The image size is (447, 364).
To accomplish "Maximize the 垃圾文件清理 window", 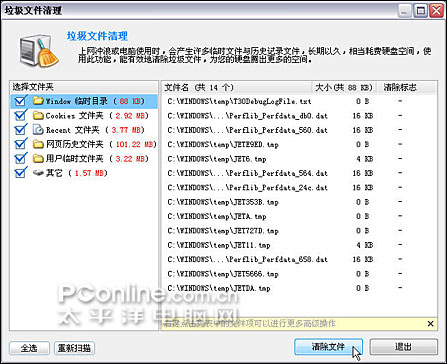I will (420, 11).
